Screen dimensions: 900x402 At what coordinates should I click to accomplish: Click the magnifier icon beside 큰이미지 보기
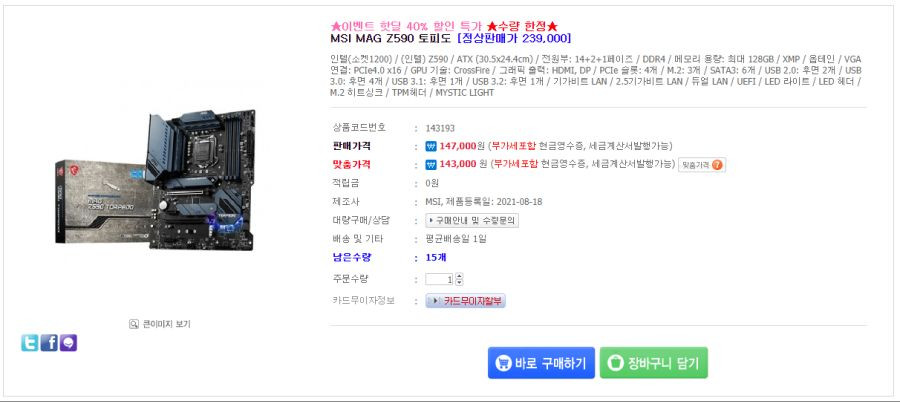click(x=134, y=324)
